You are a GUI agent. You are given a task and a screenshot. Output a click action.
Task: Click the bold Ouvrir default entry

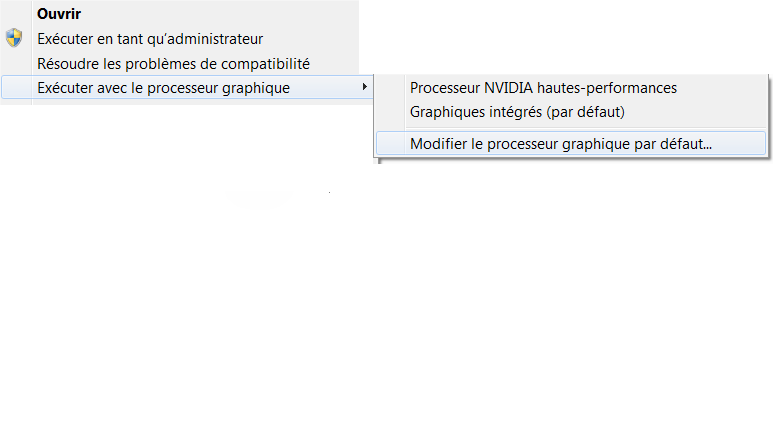59,14
